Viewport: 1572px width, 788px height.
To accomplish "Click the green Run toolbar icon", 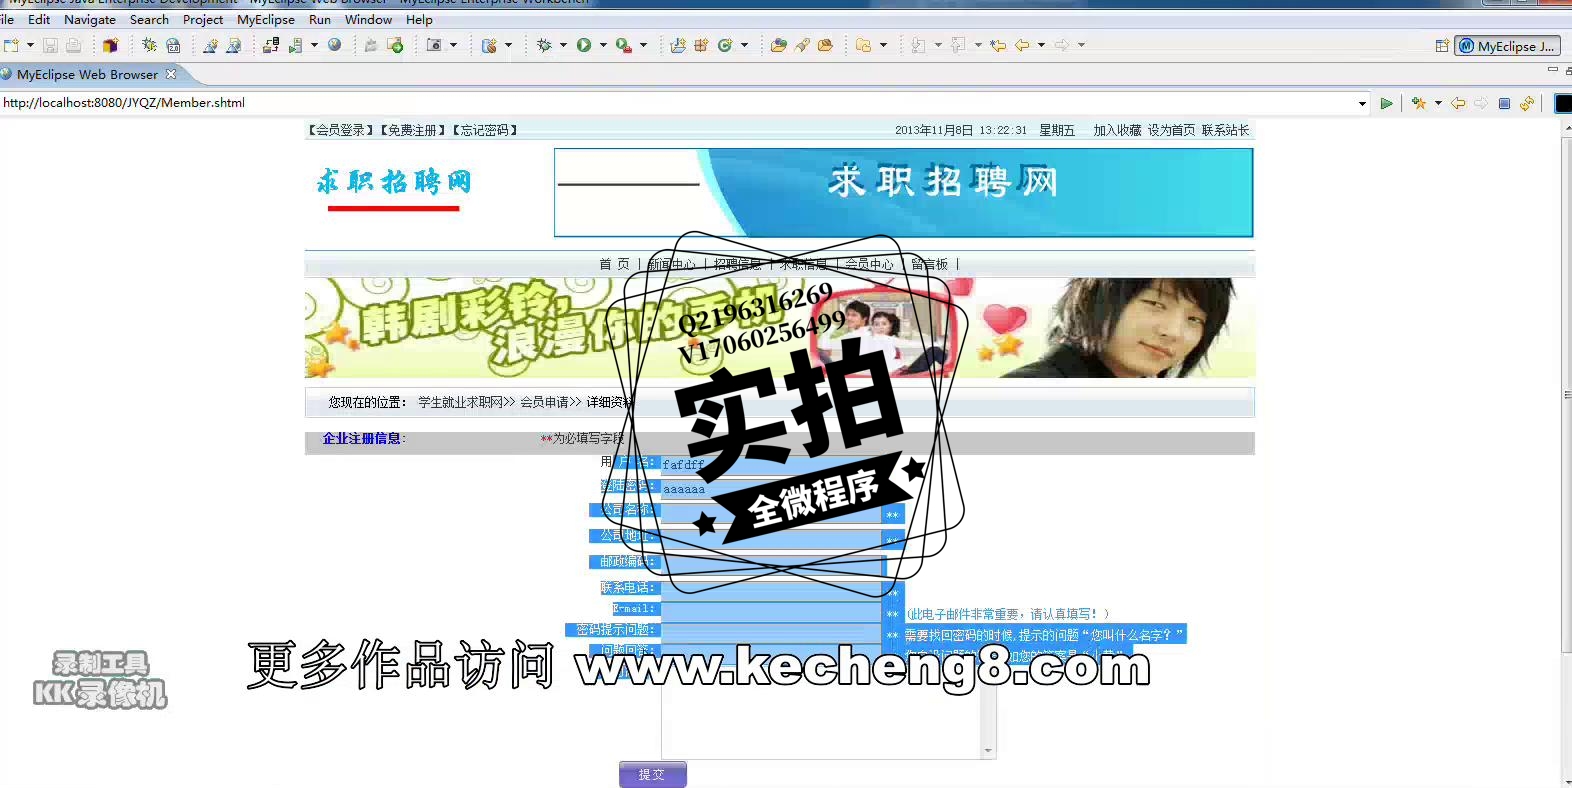I will click(x=584, y=45).
